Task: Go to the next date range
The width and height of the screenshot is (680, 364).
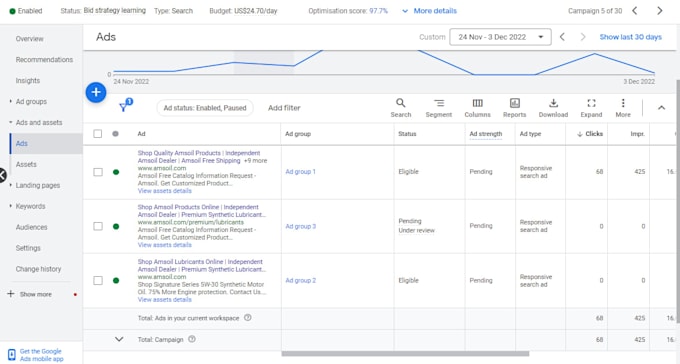Action: coord(583,37)
